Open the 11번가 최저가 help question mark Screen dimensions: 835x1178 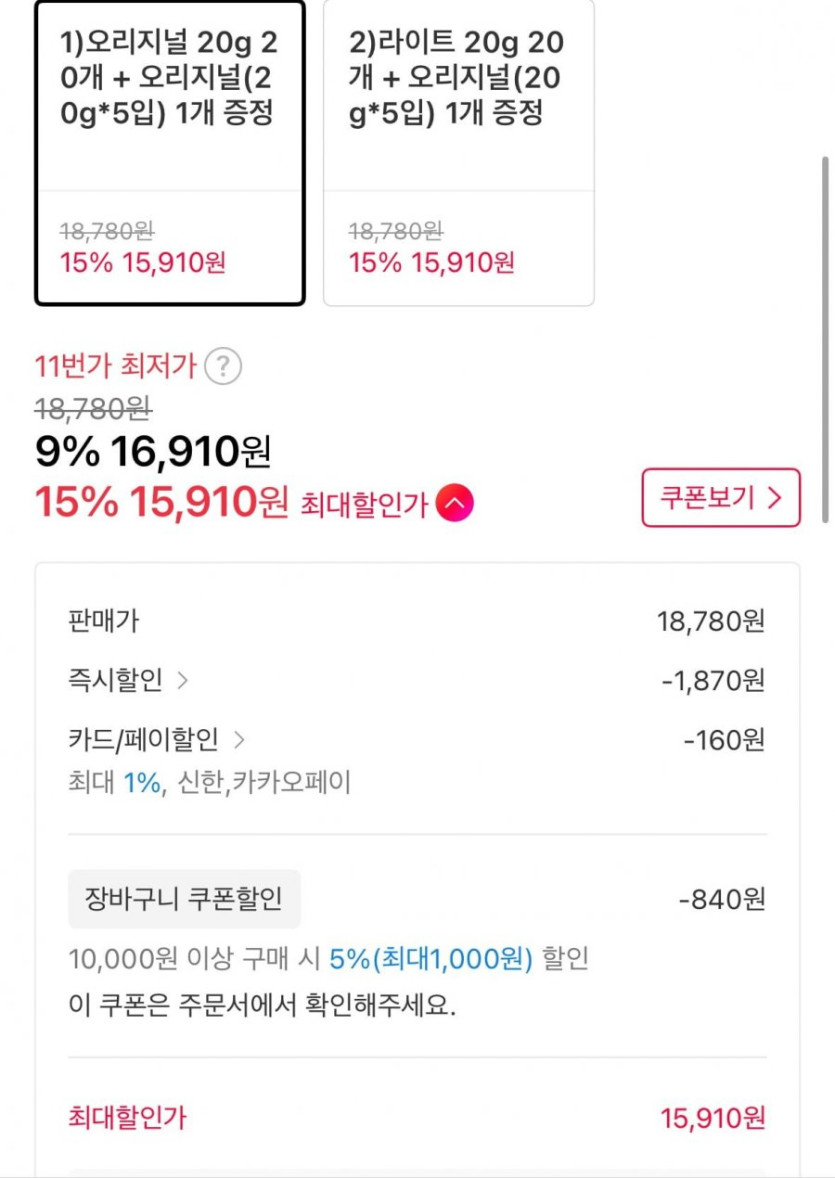pyautogui.click(x=223, y=367)
